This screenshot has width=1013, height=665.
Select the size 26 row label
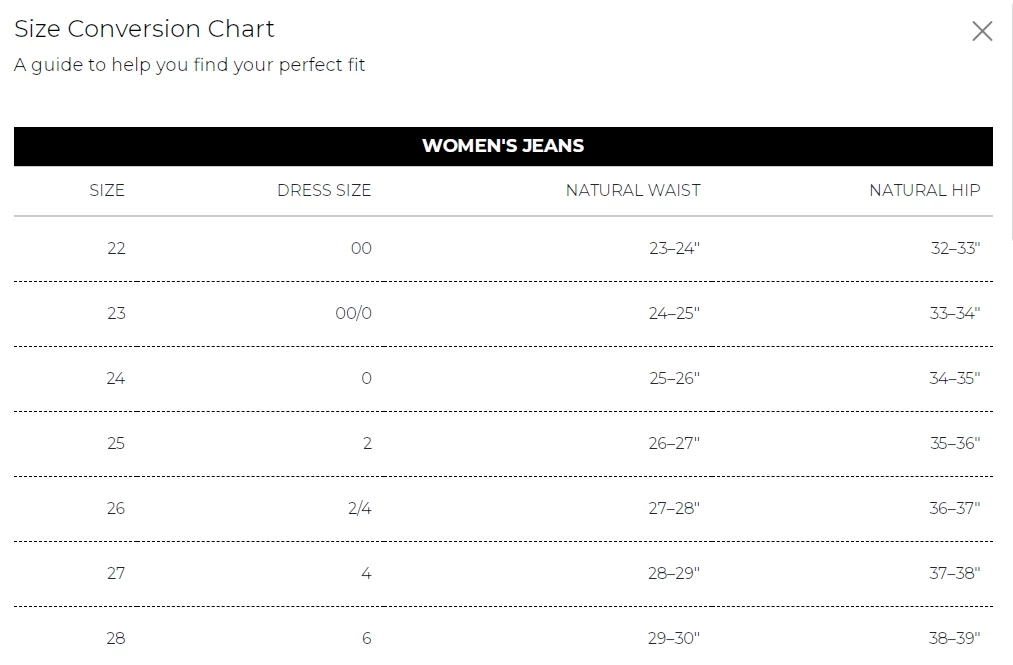(116, 508)
